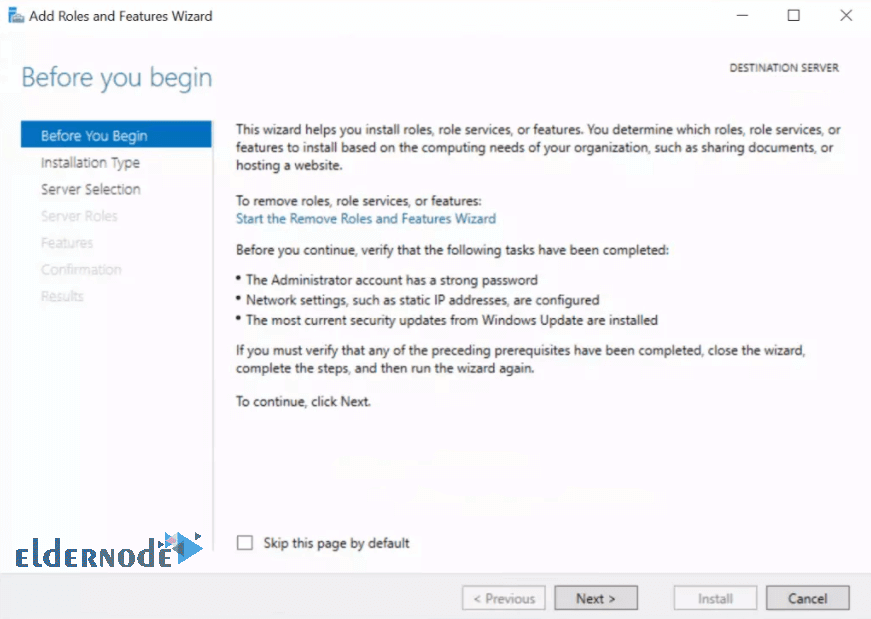Click the Previous button

[x=503, y=598]
